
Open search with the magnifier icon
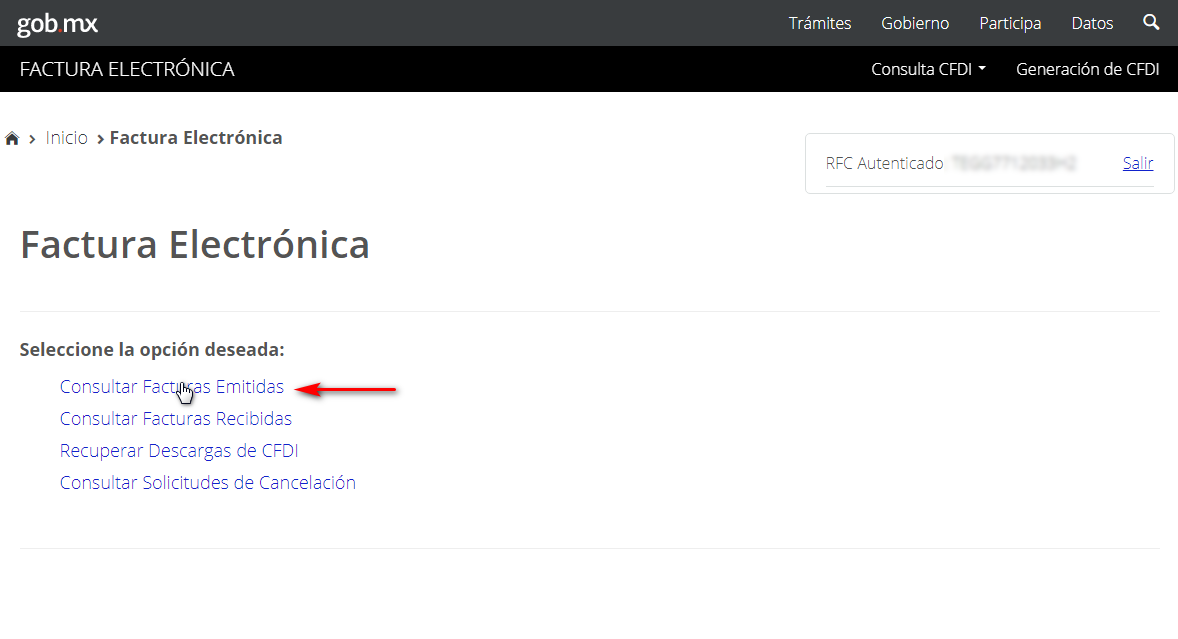1151,22
